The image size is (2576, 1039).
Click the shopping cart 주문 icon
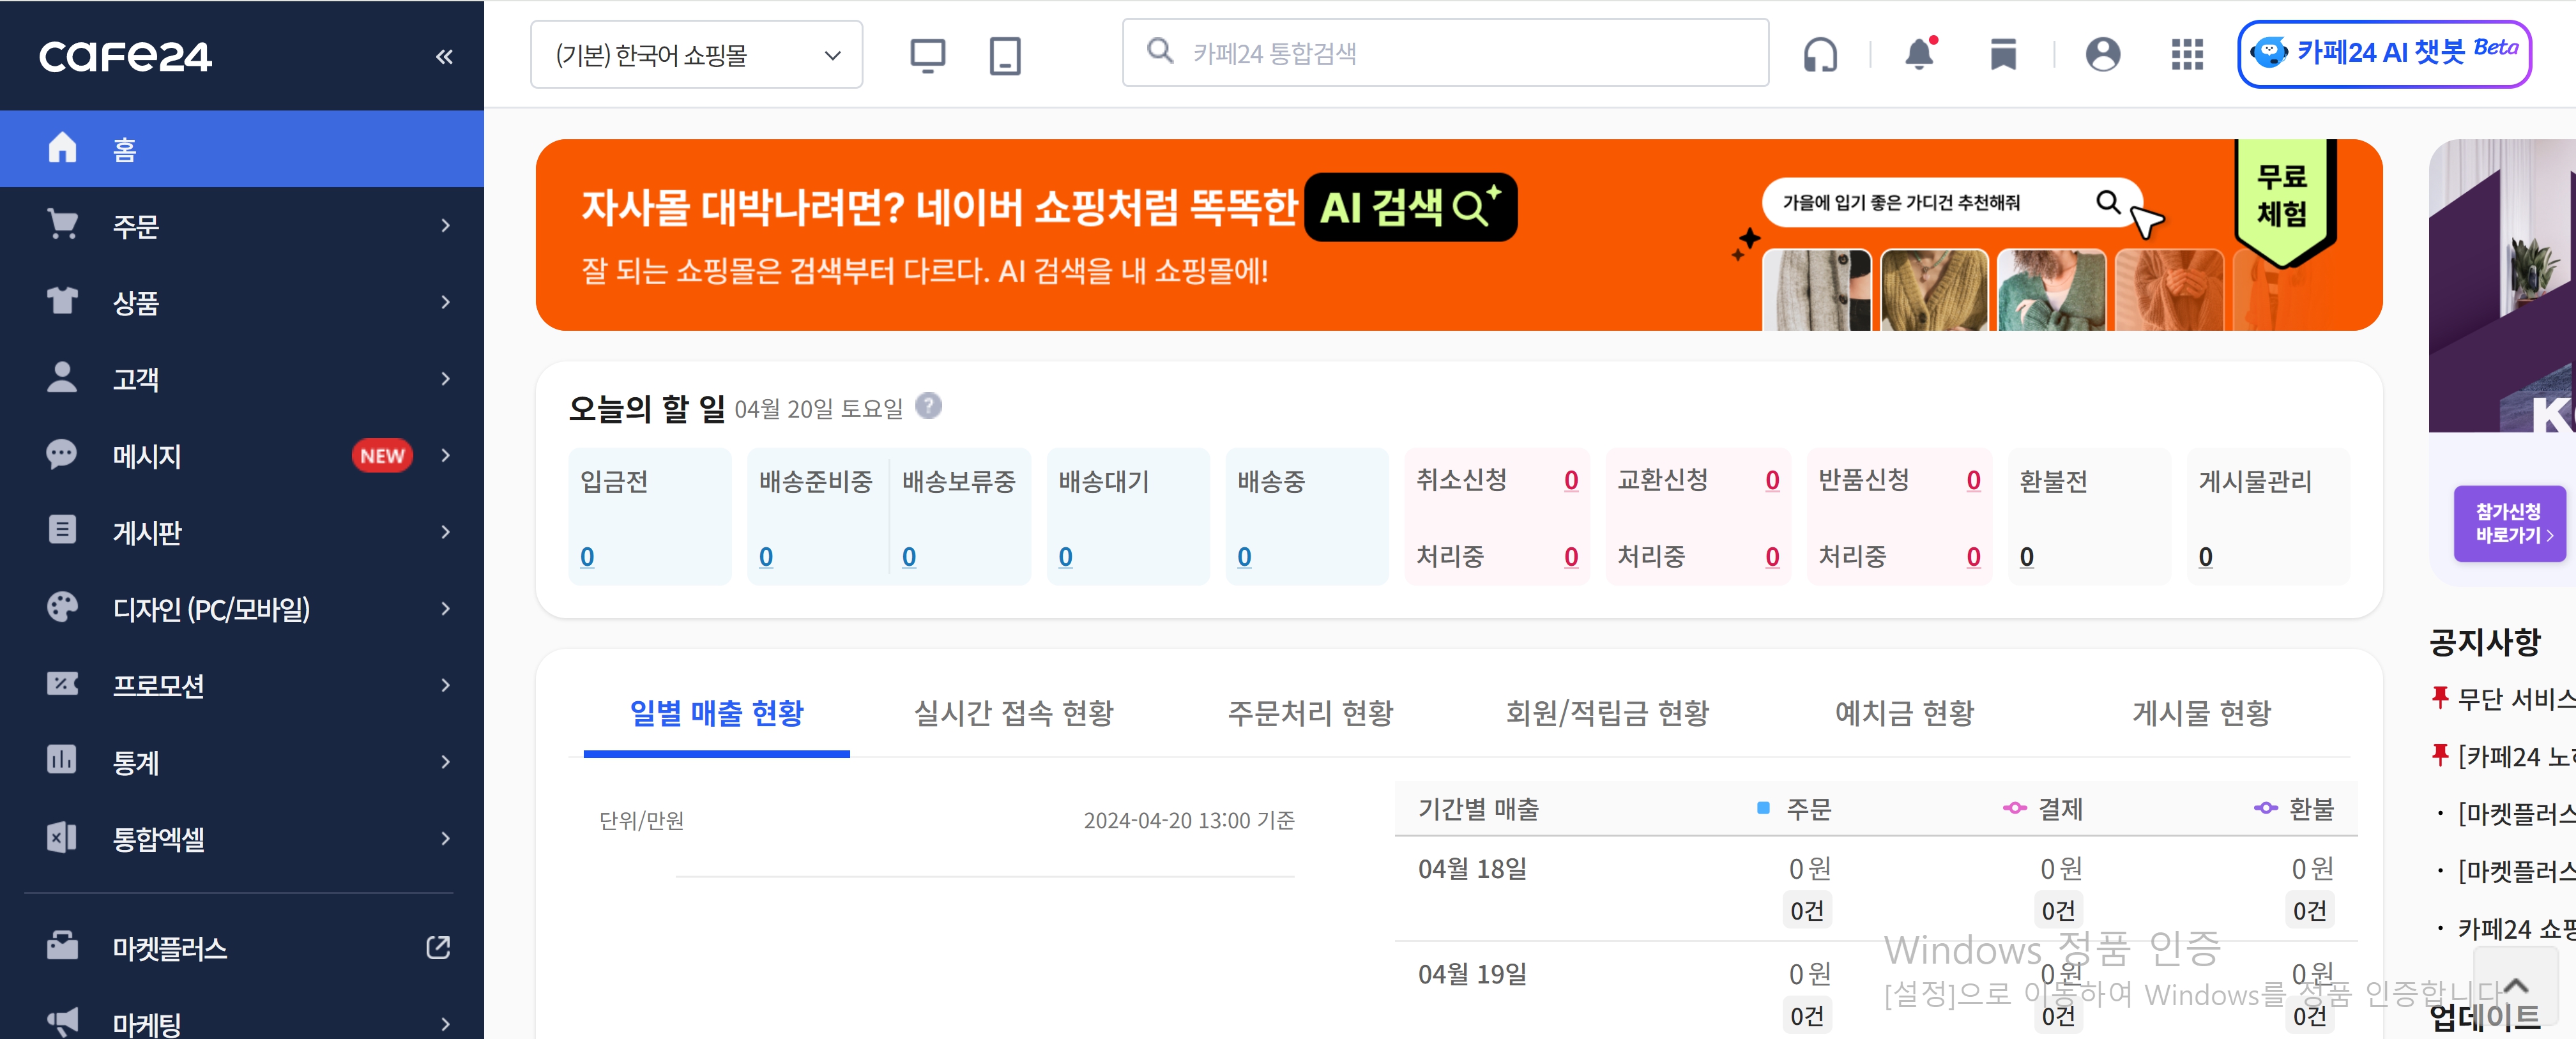[62, 224]
